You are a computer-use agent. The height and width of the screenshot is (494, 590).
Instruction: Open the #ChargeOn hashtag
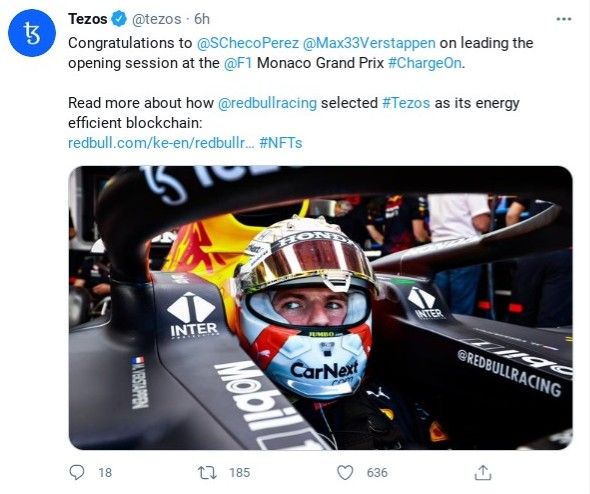pyautogui.click(x=425, y=63)
